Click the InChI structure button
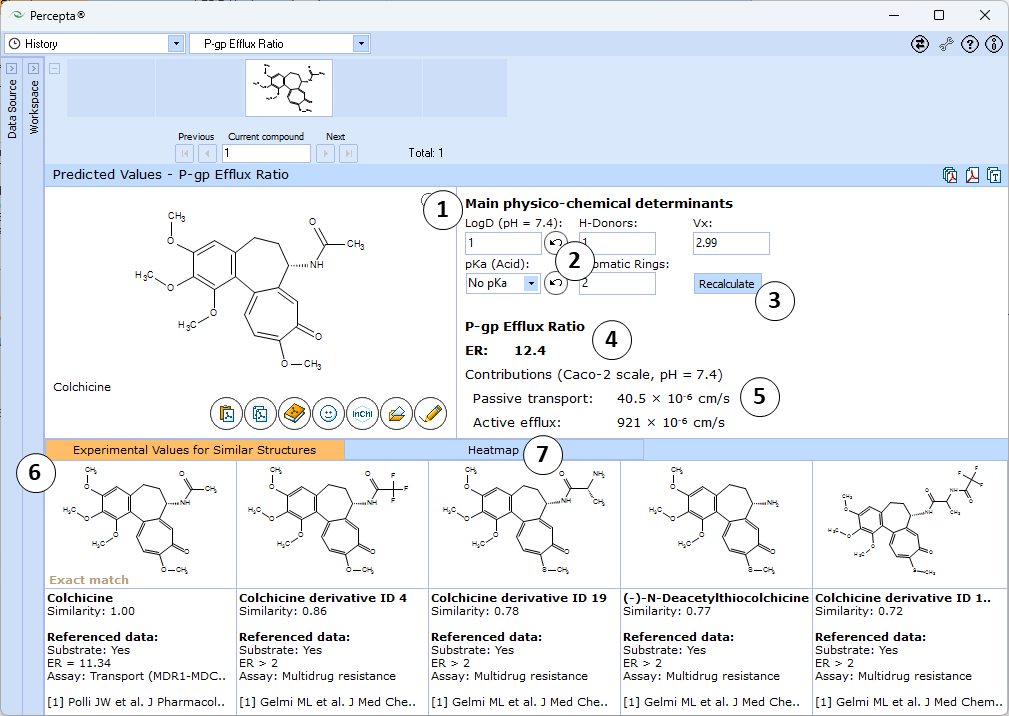1009x716 pixels. click(362, 414)
